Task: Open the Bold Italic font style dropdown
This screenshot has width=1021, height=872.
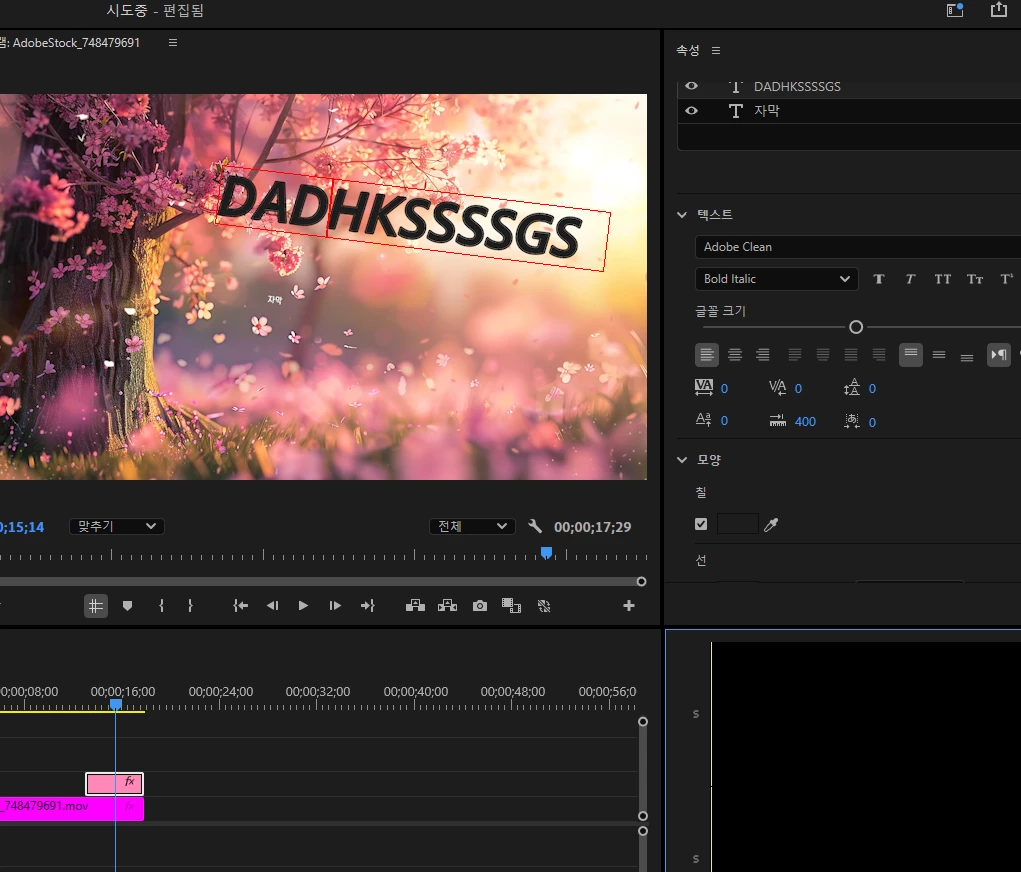Action: pos(776,279)
